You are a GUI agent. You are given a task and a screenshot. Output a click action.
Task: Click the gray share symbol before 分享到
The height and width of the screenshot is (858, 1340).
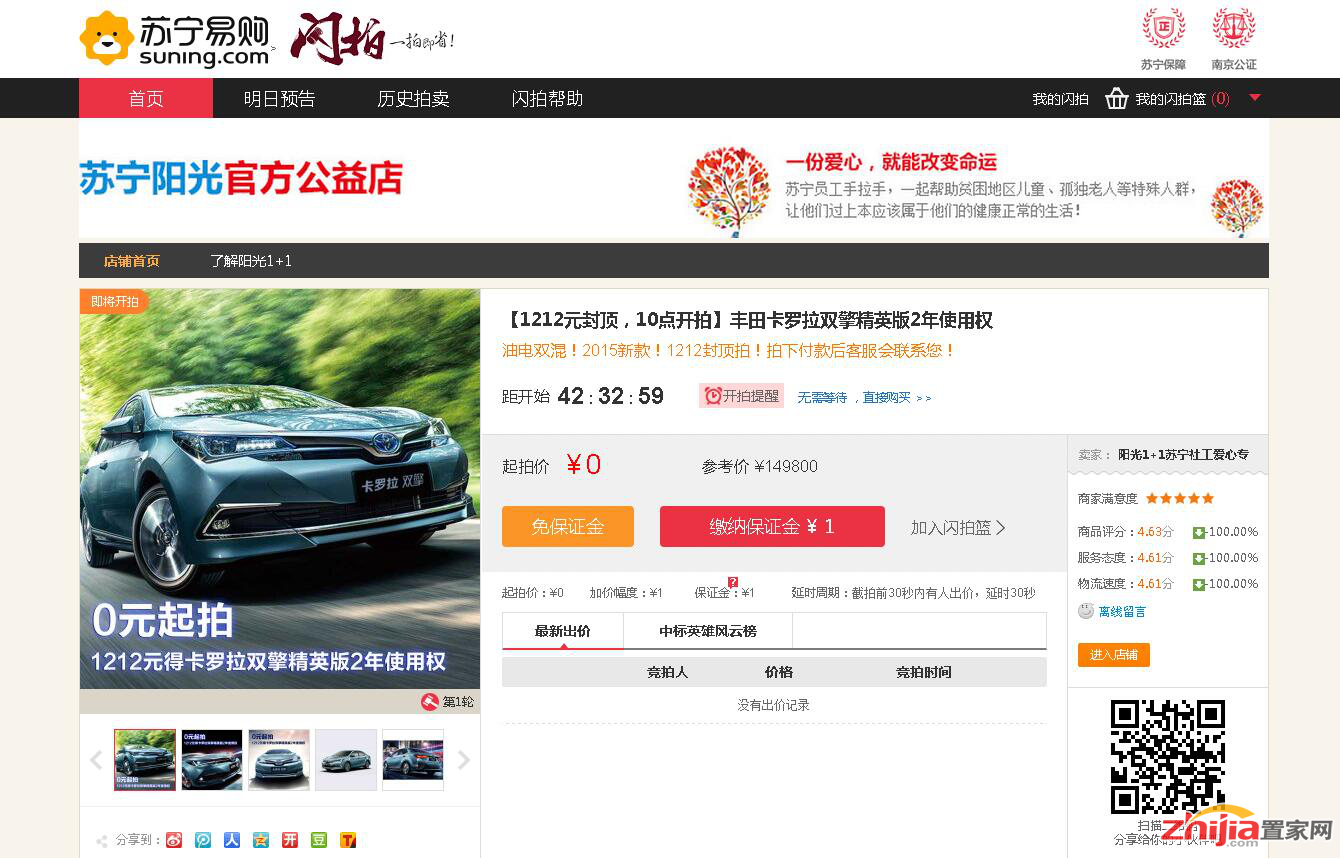coord(101,841)
